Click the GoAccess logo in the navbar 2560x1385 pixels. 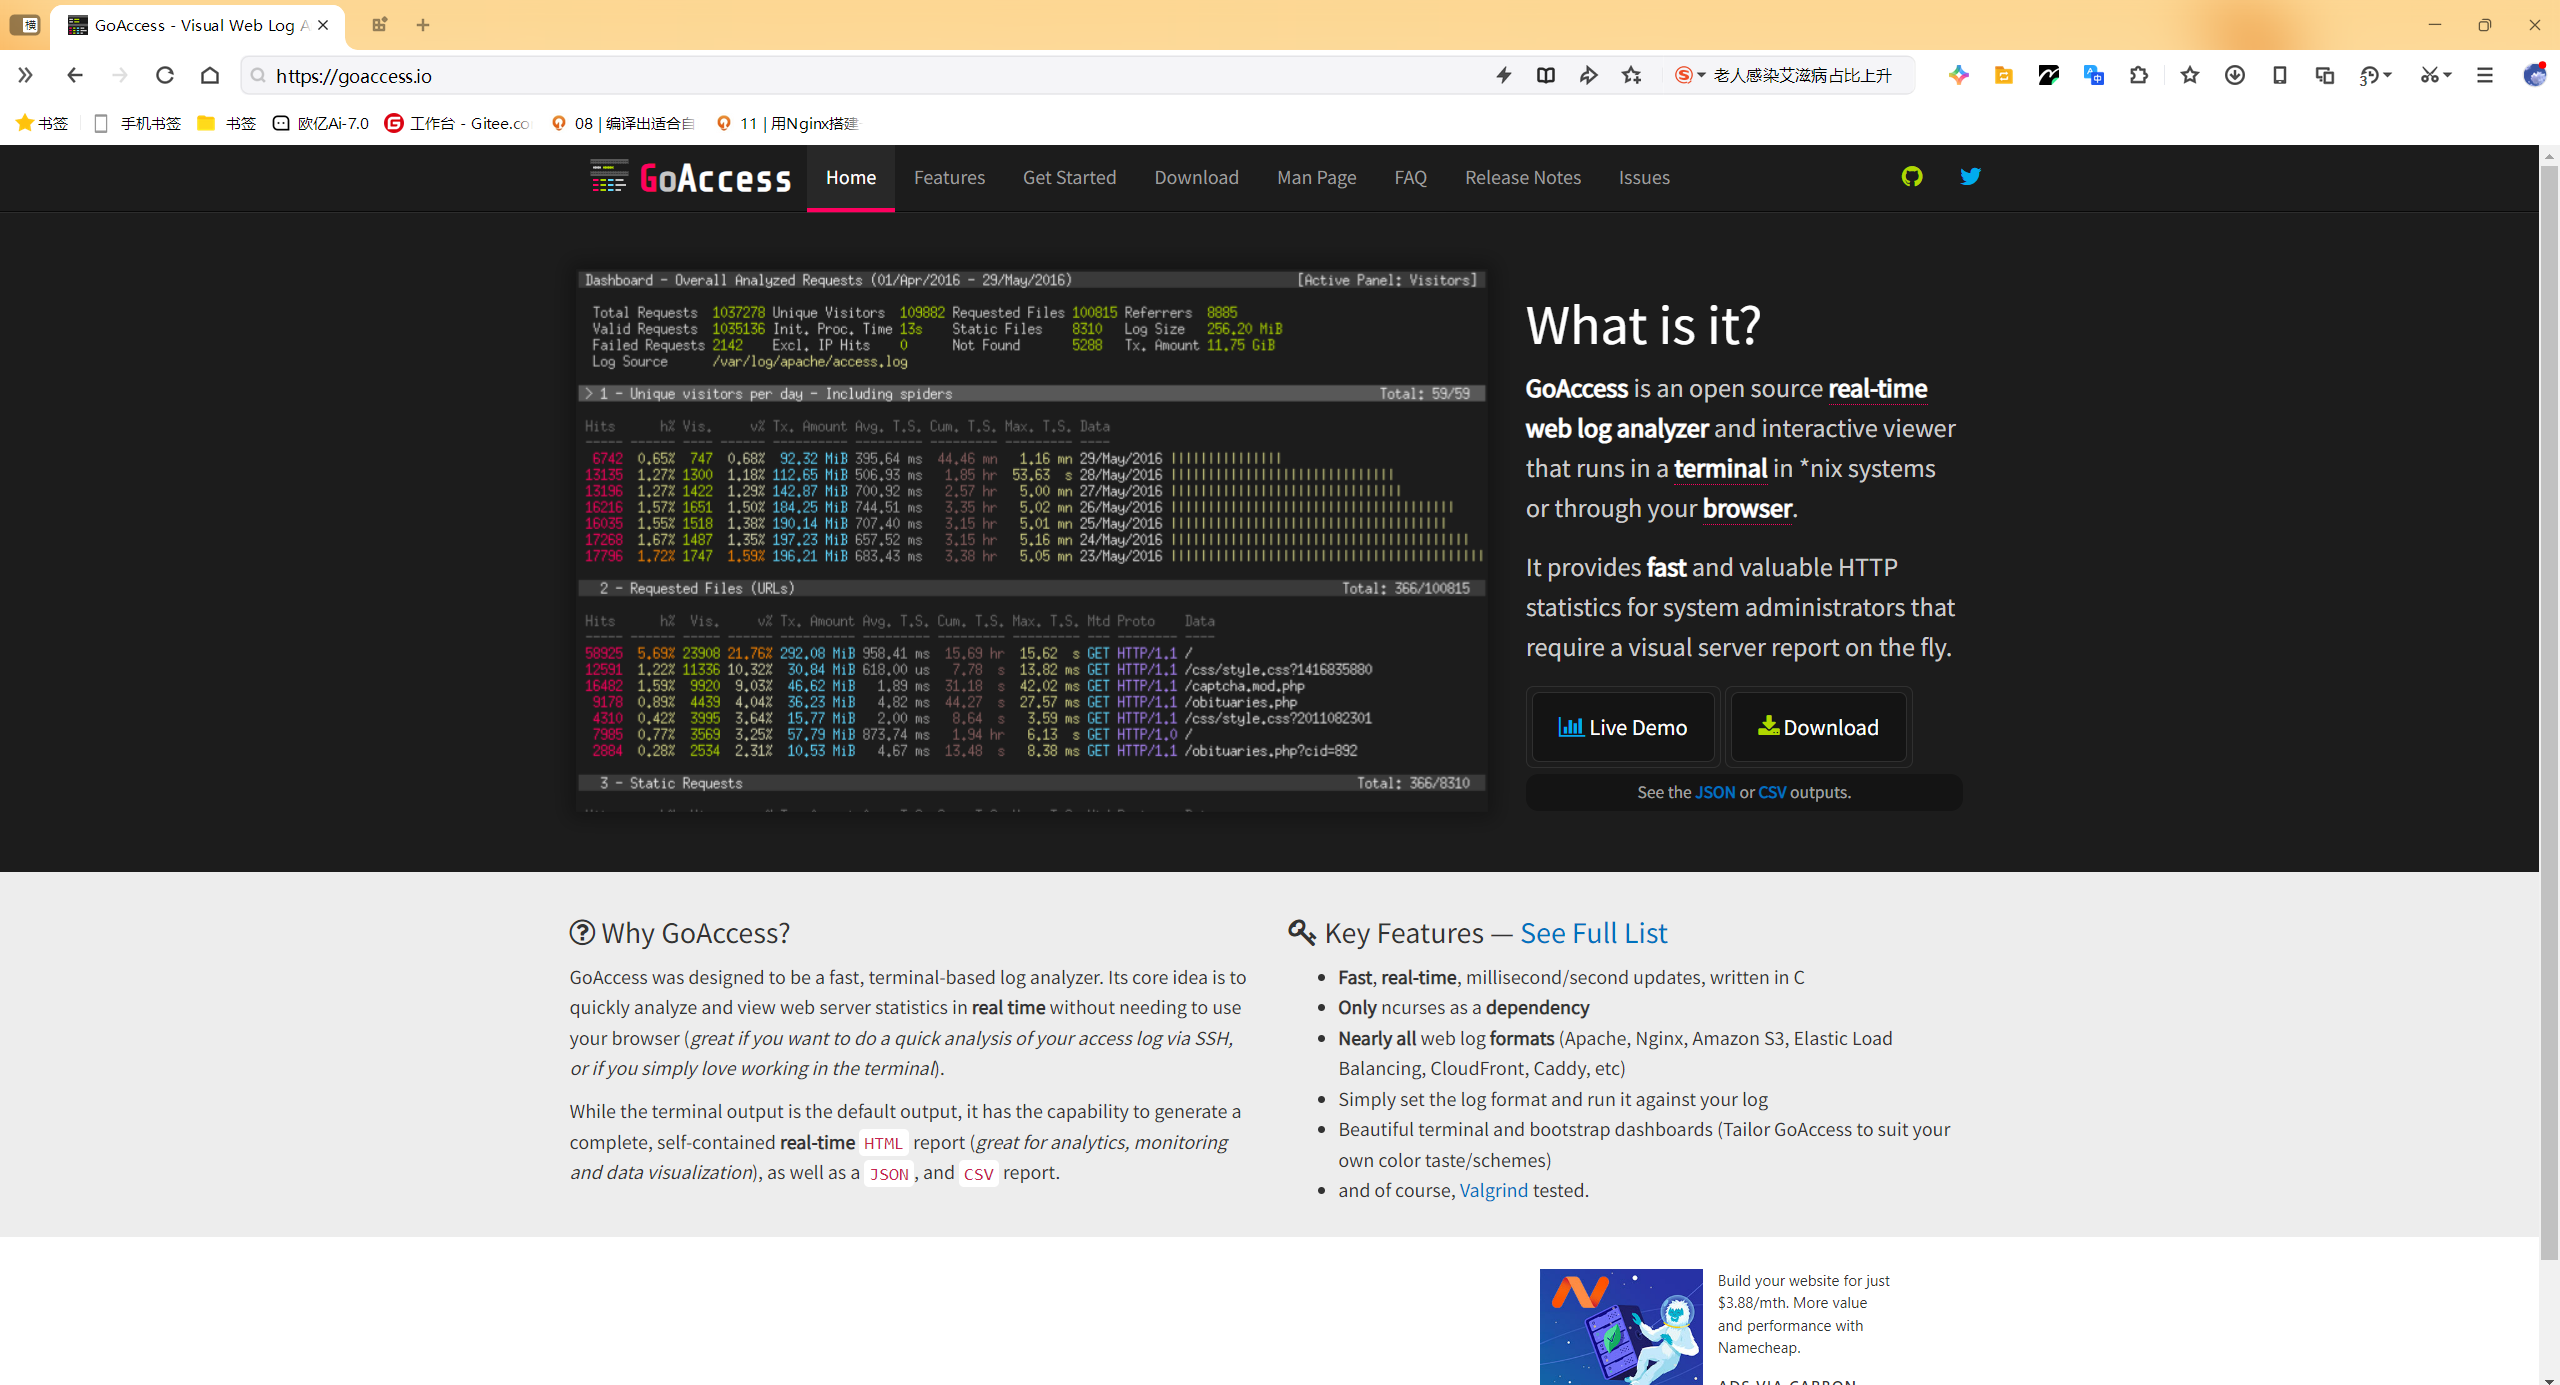(691, 177)
